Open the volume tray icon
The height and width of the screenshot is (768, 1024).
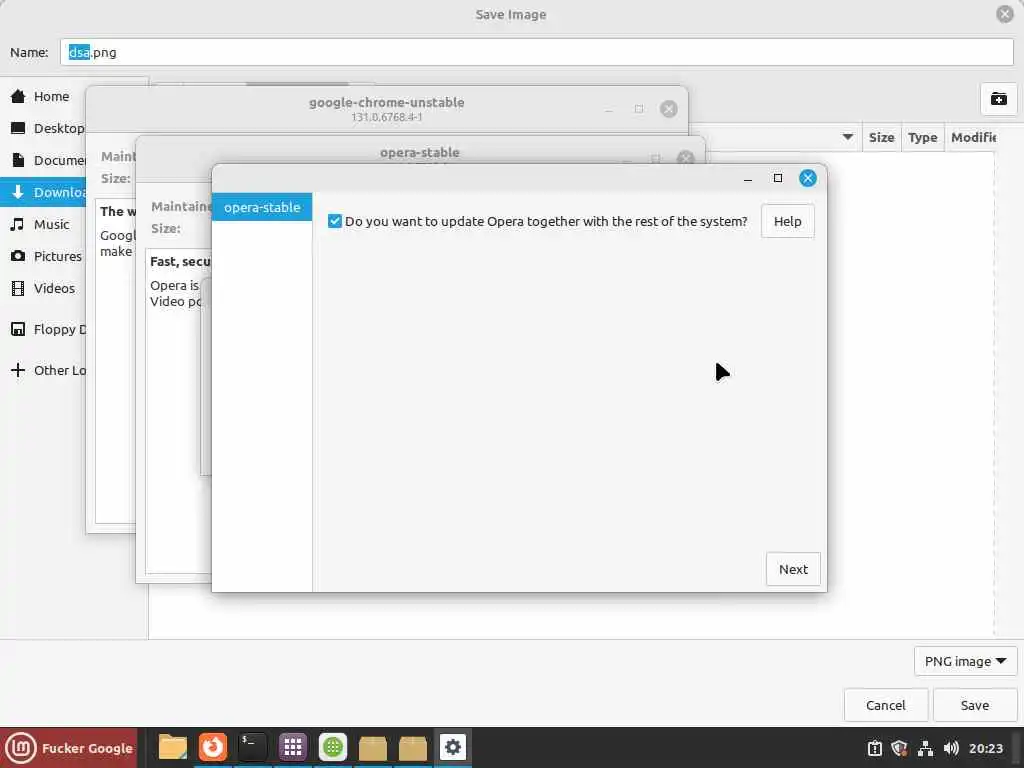coord(951,748)
